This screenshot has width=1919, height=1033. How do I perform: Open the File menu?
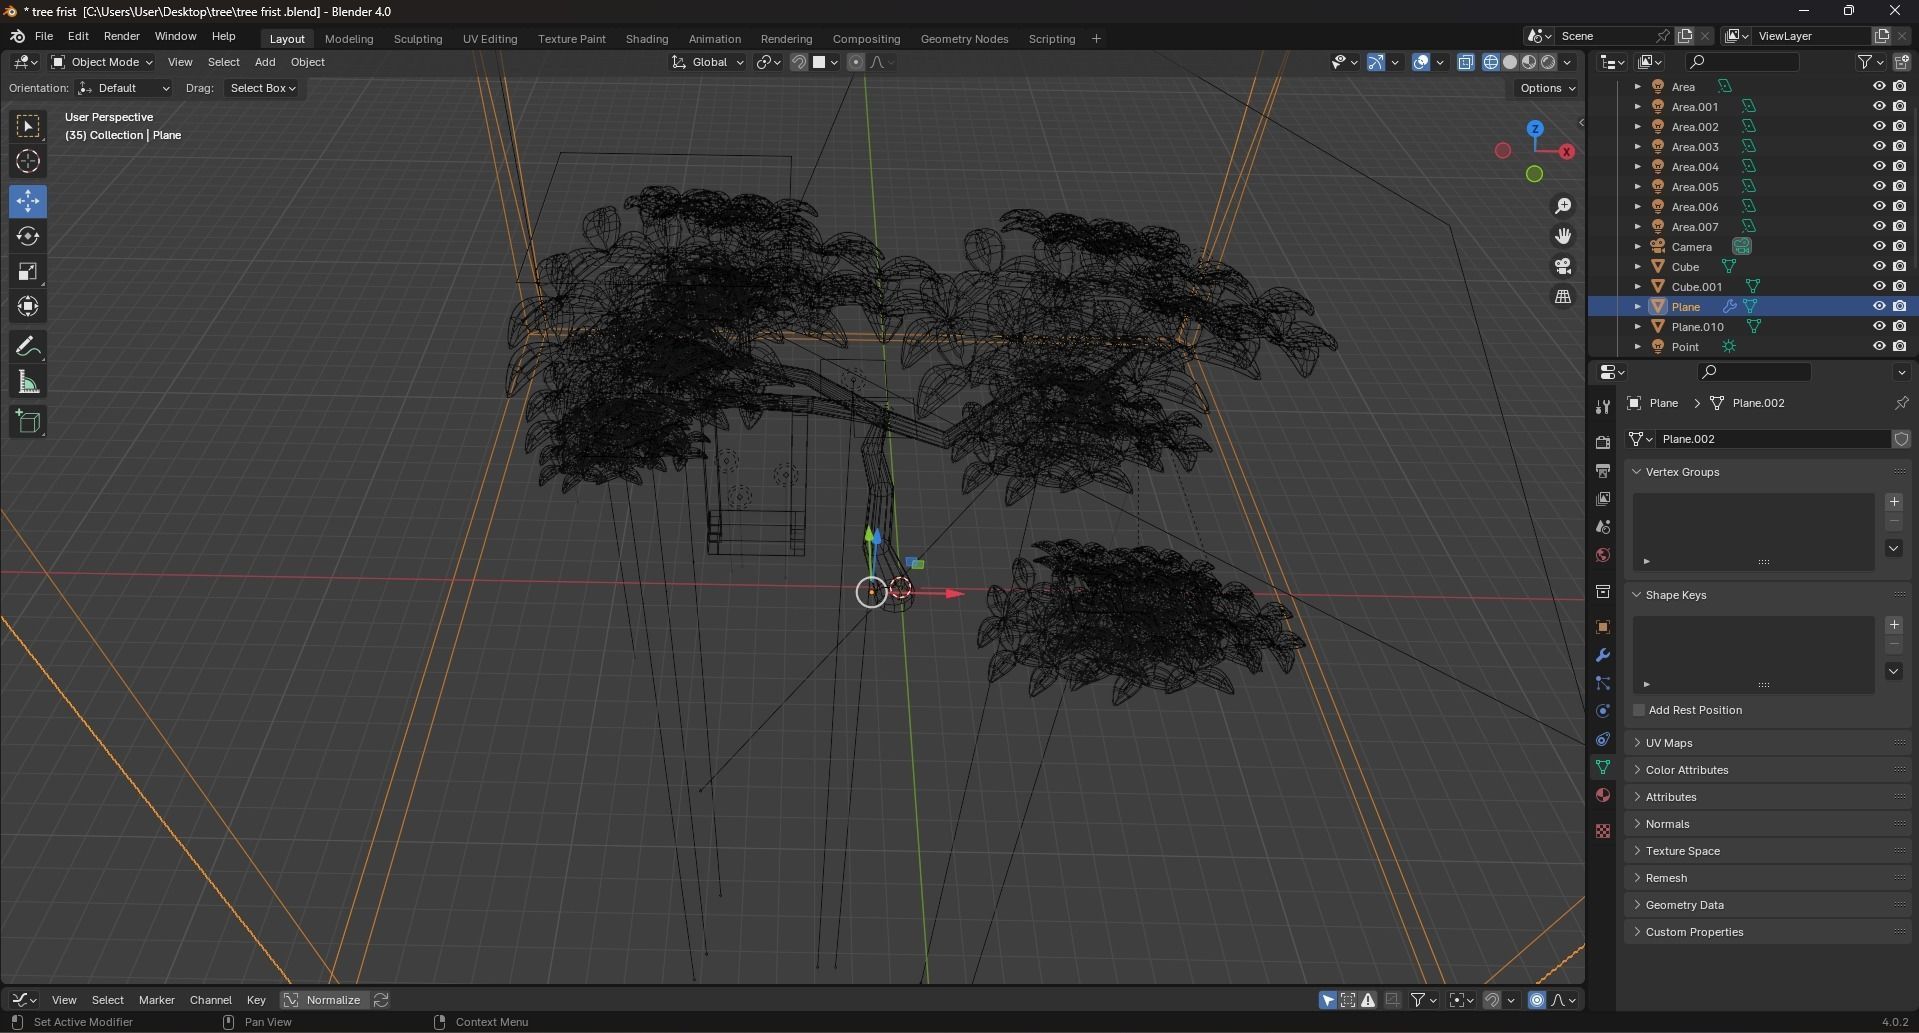click(x=44, y=36)
